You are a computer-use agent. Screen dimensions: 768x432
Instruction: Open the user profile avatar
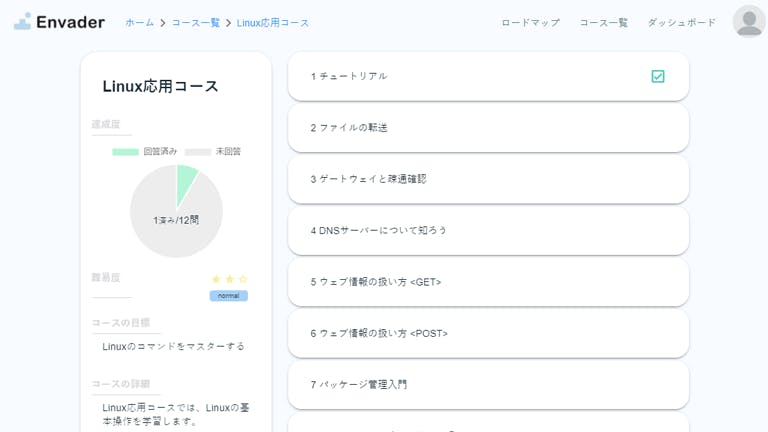coord(749,22)
